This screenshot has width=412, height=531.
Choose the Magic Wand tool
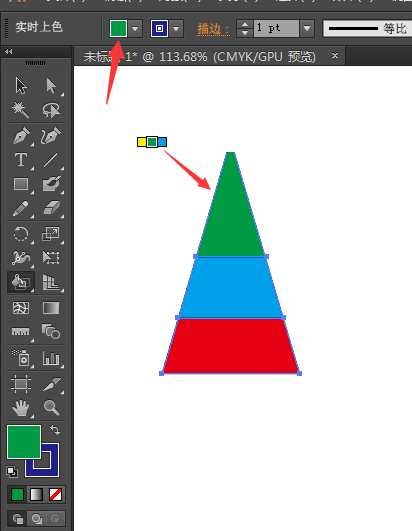tap(21, 110)
